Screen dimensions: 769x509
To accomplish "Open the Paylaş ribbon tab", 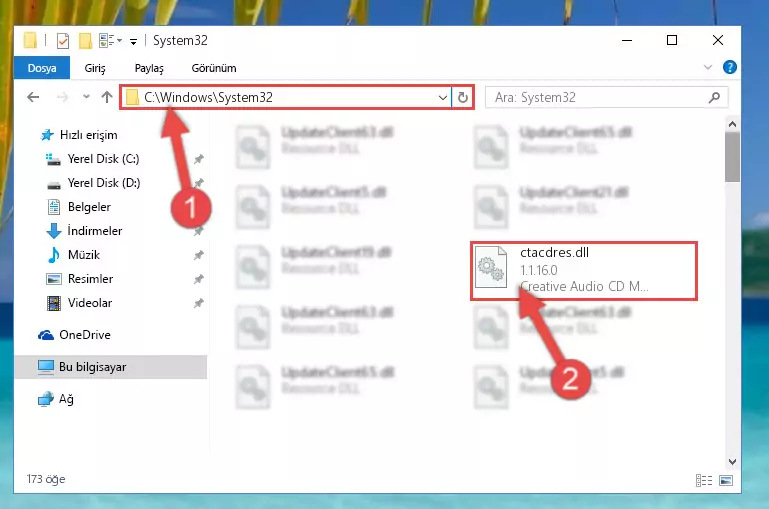I will [x=149, y=68].
